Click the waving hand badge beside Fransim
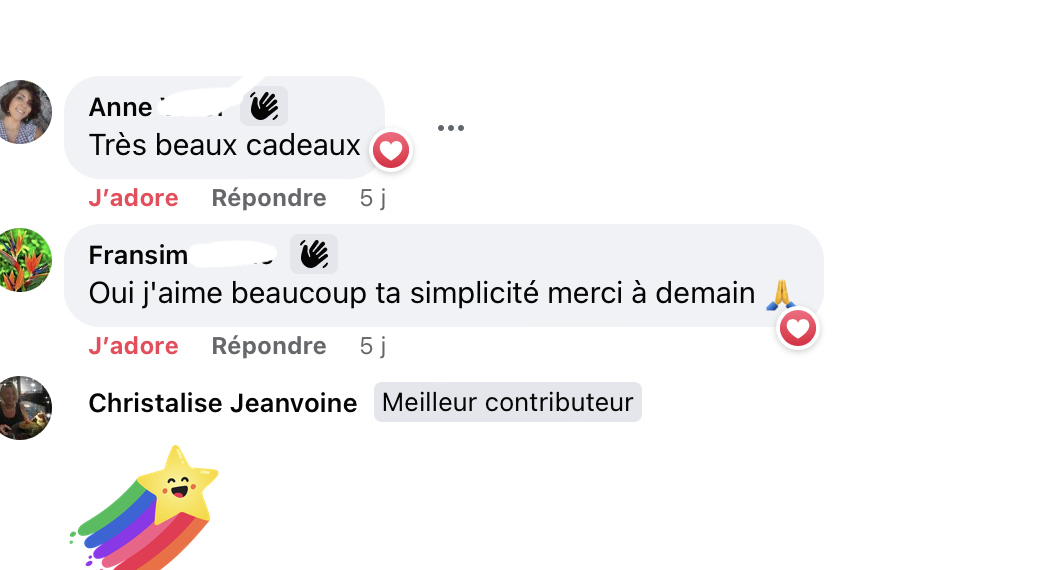The image size is (1060, 570). pyautogui.click(x=314, y=255)
